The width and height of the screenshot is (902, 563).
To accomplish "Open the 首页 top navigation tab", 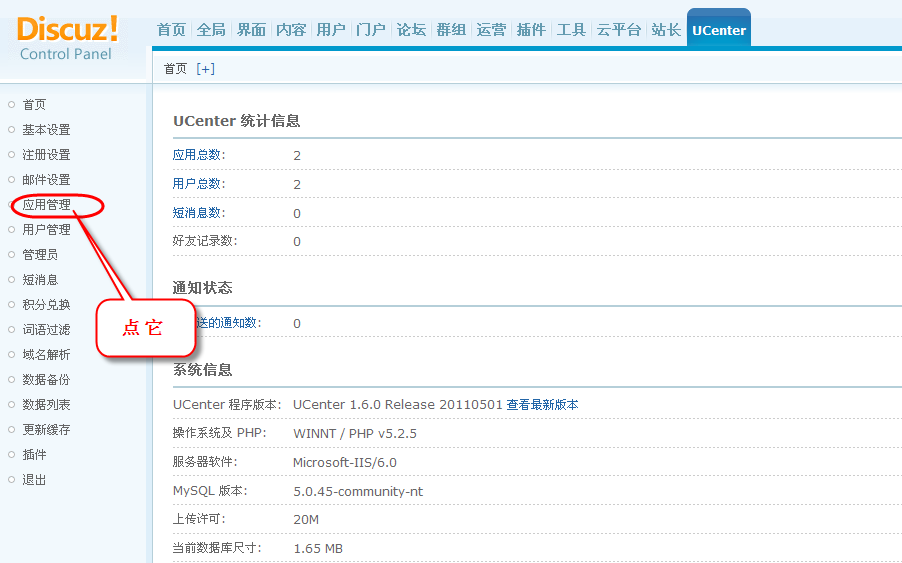I will [x=171, y=30].
